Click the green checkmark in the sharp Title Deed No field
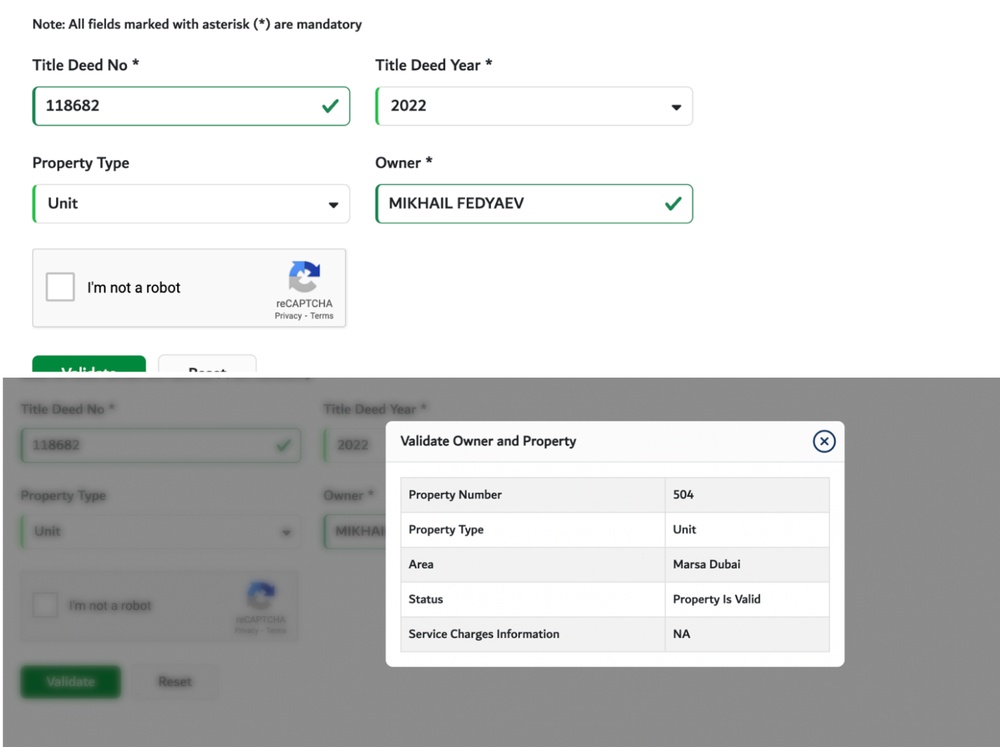Viewport: 1000px width, 747px height. pyautogui.click(x=330, y=105)
